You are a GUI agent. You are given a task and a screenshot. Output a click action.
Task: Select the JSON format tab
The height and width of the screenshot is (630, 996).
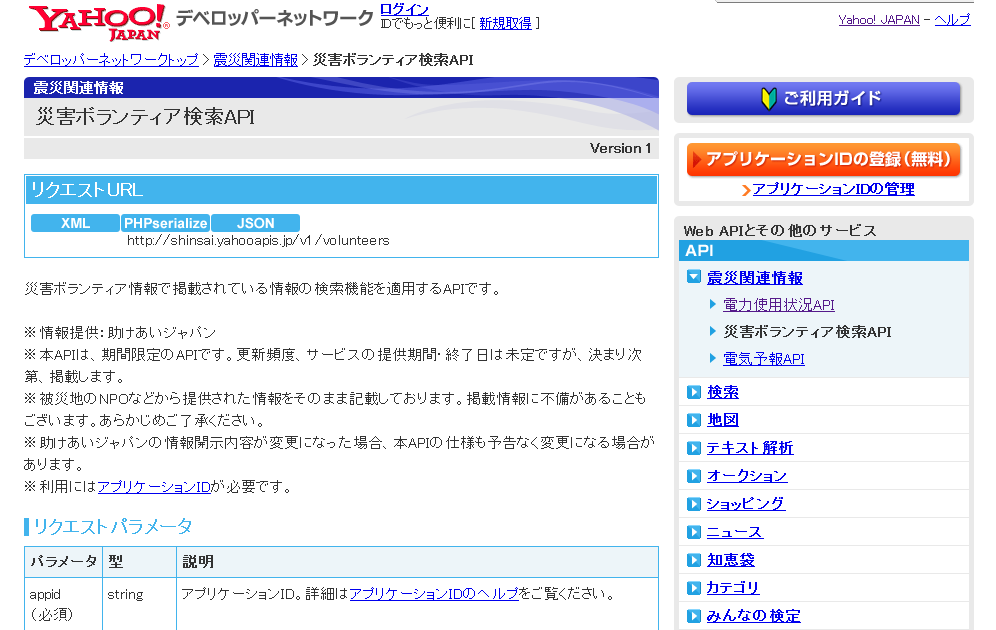click(255, 223)
